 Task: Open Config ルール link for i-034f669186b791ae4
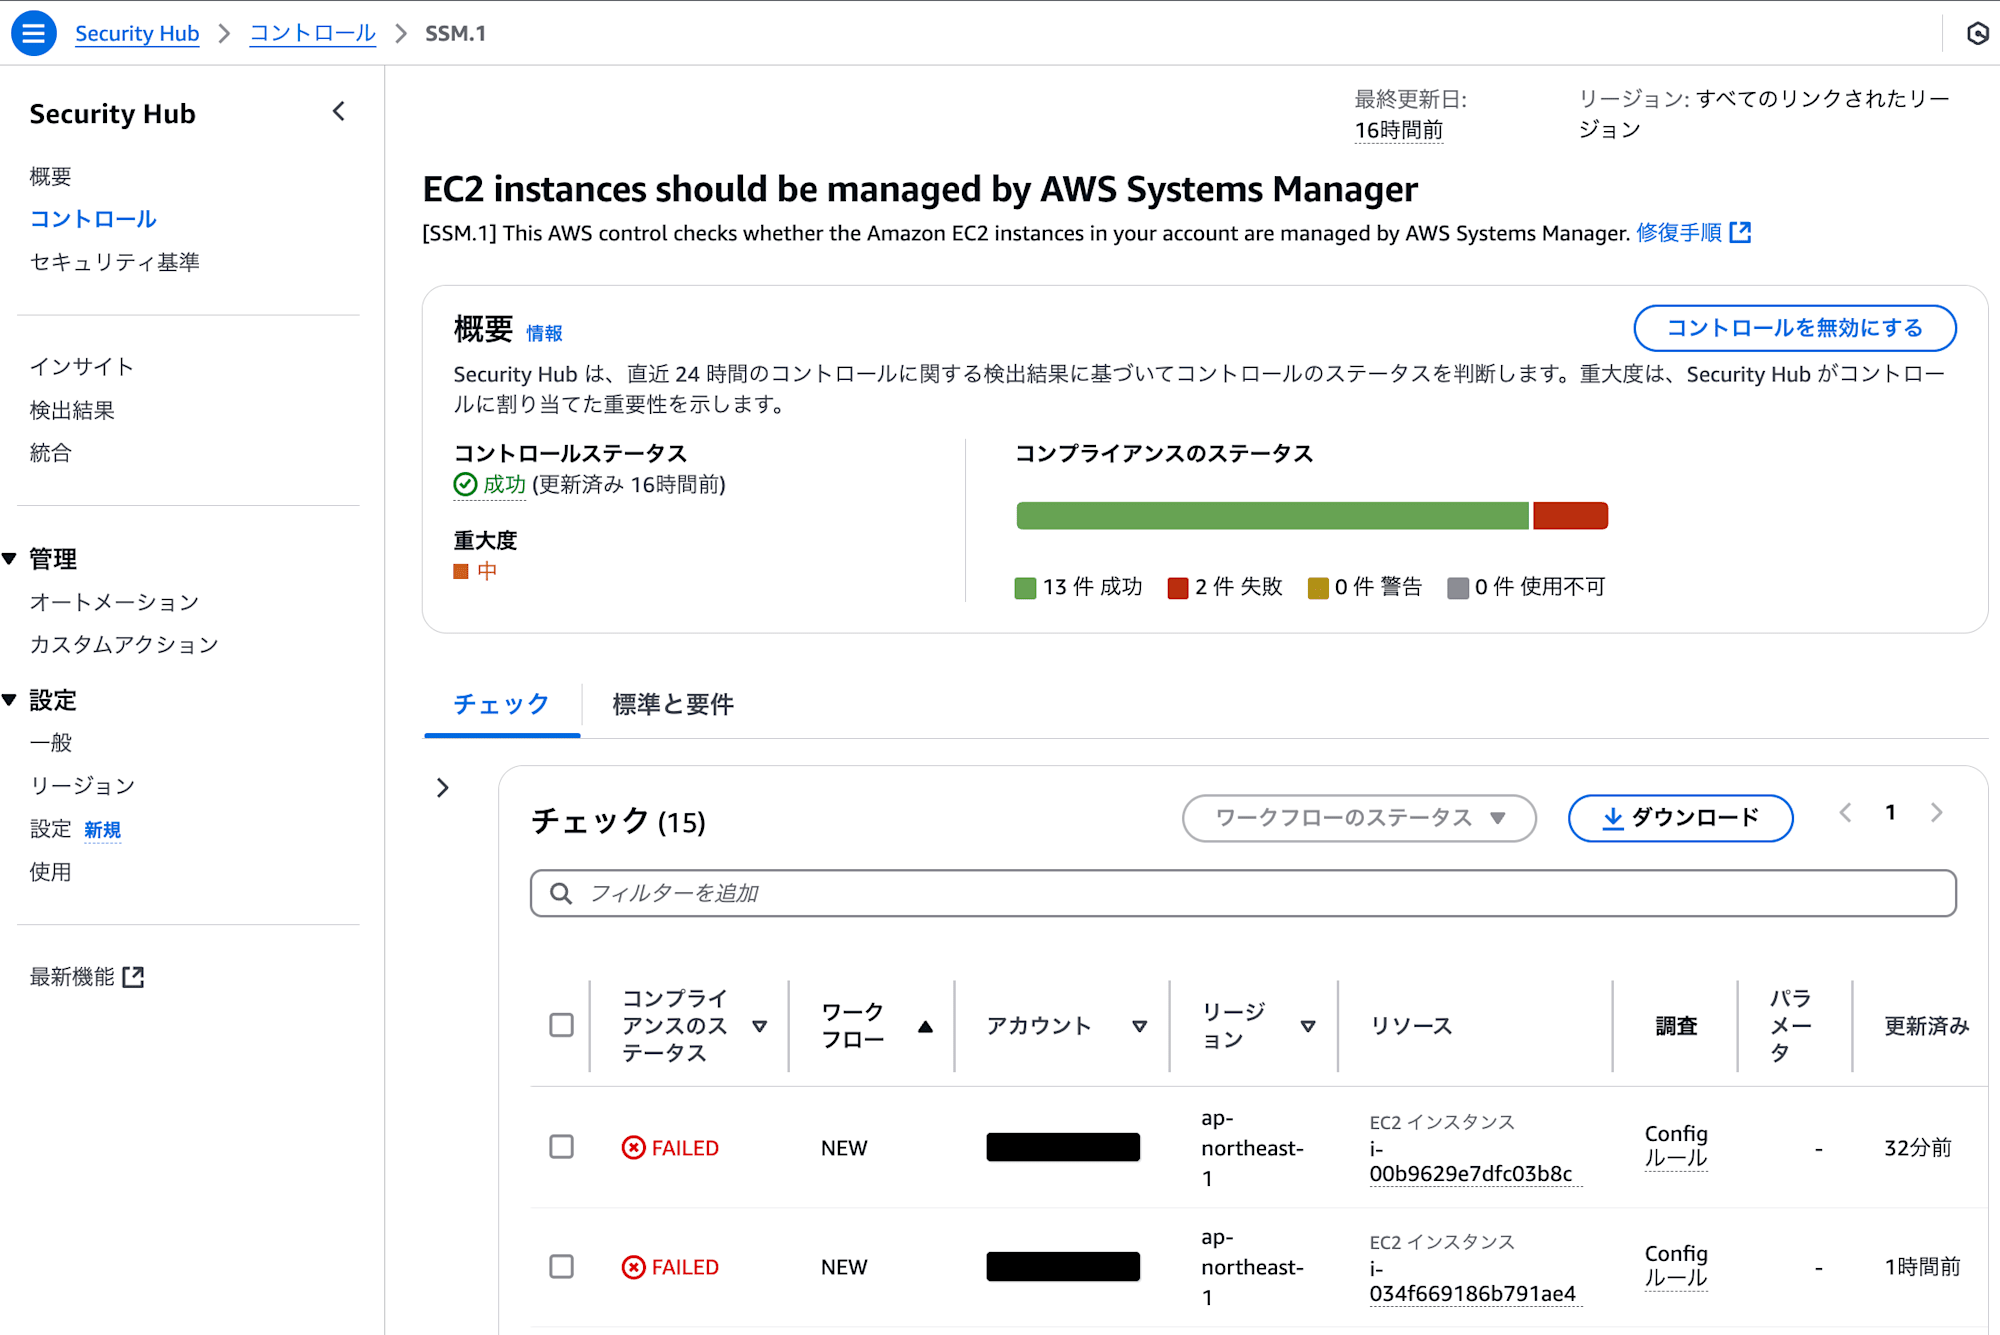pyautogui.click(x=1677, y=1266)
